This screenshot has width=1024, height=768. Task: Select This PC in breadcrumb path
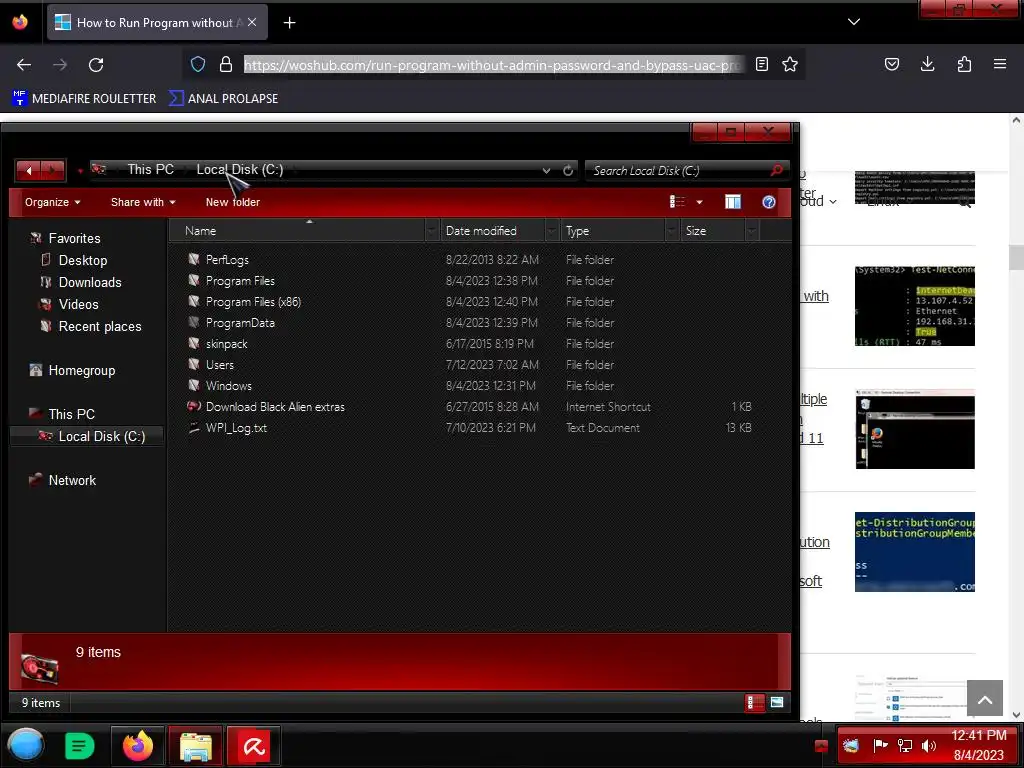click(x=150, y=170)
